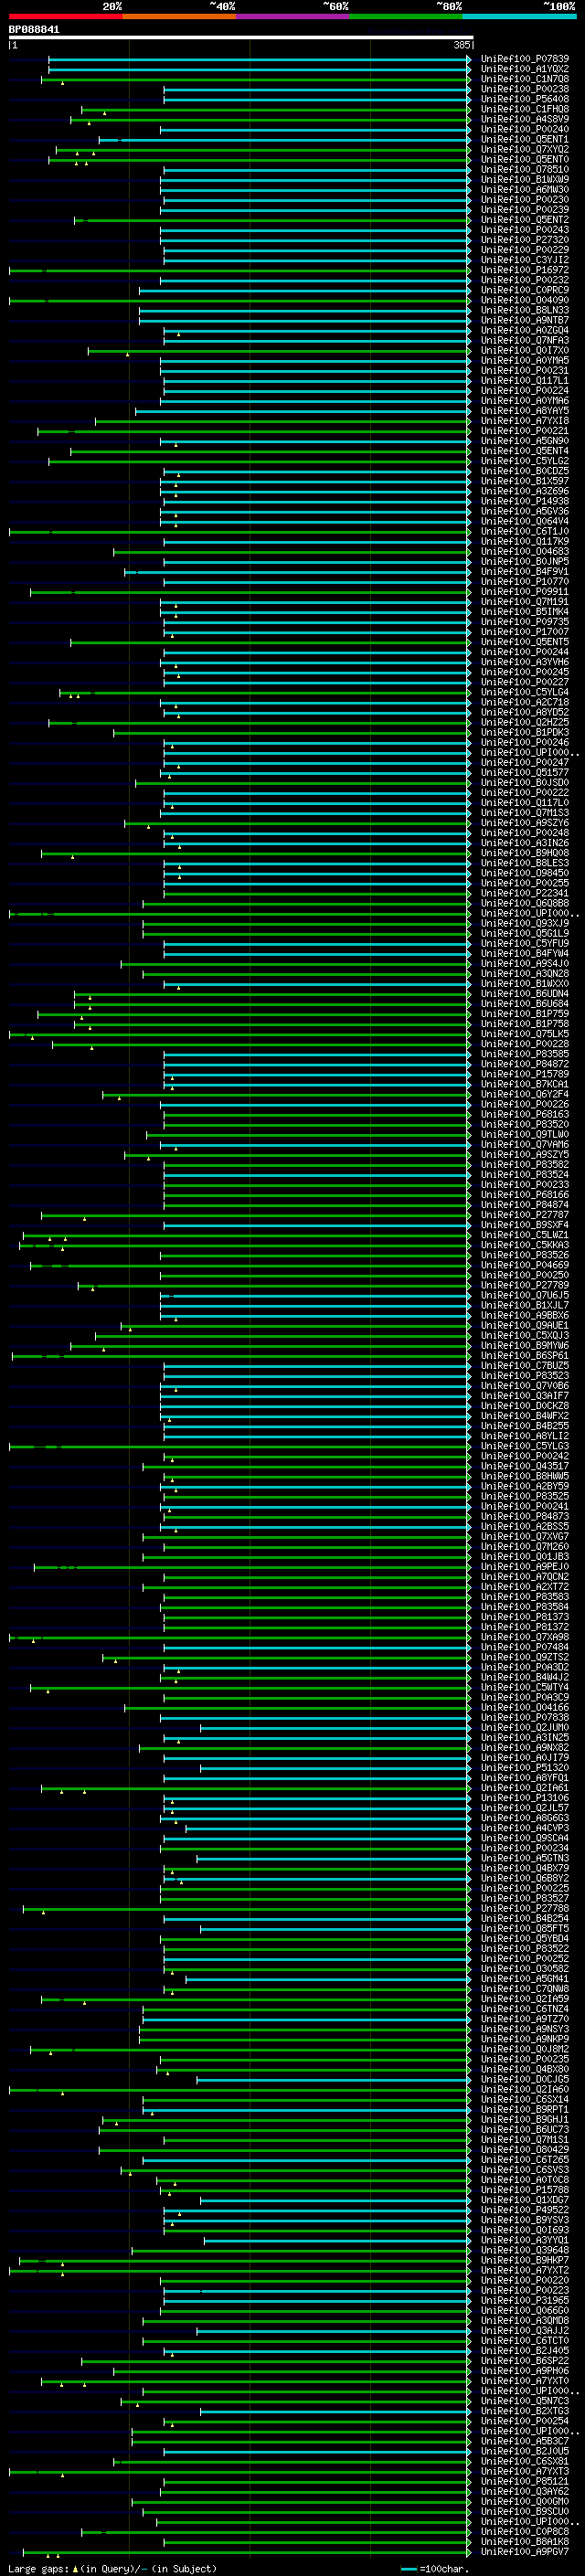The image size is (585, 2576).
Task: Choose the UniRef100_B1WXW9 hit
Action: pyautogui.click(x=525, y=180)
